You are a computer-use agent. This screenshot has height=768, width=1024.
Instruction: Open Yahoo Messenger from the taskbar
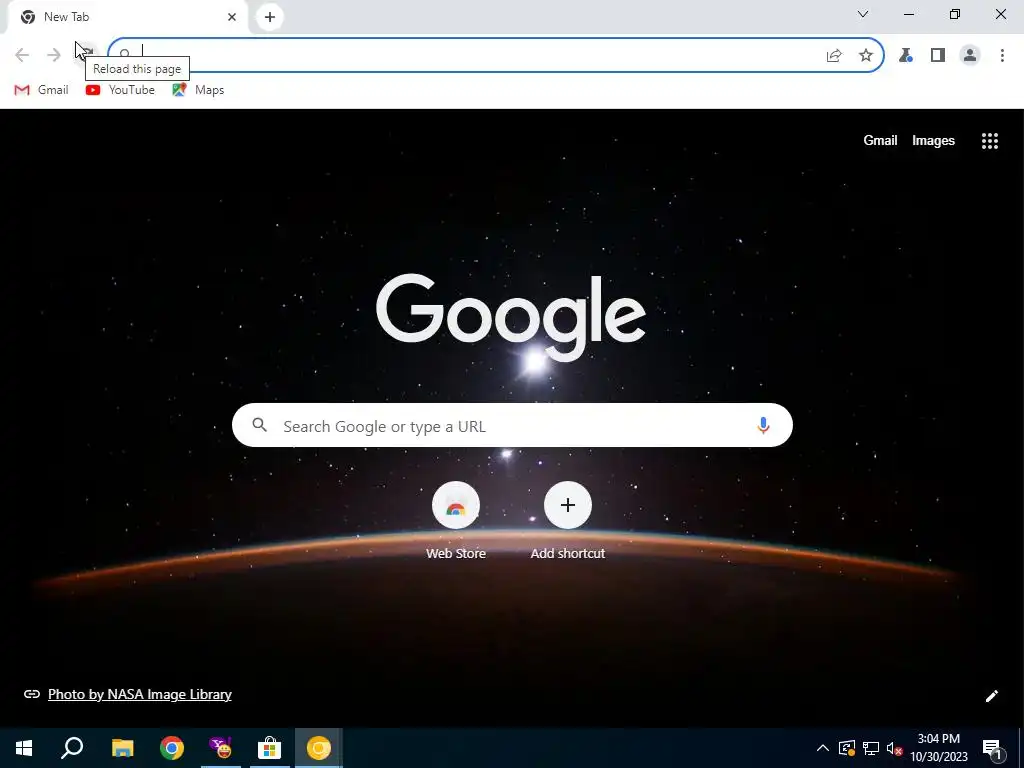pyautogui.click(x=221, y=748)
